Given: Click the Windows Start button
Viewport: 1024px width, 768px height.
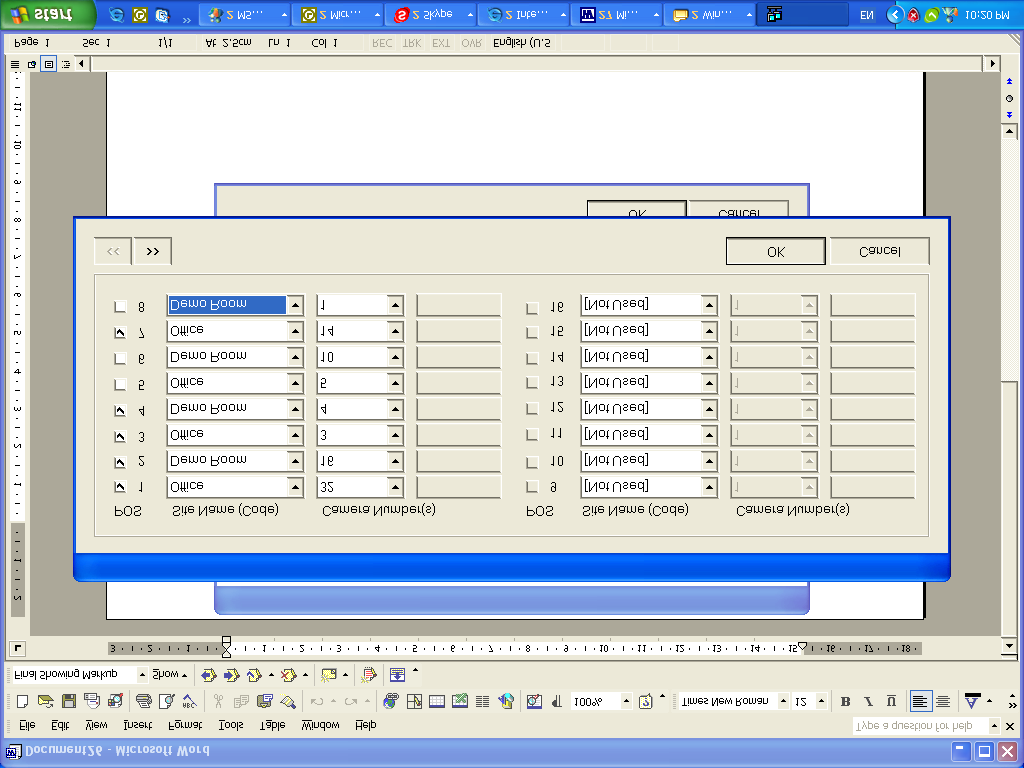Looking at the screenshot, I should click(48, 14).
